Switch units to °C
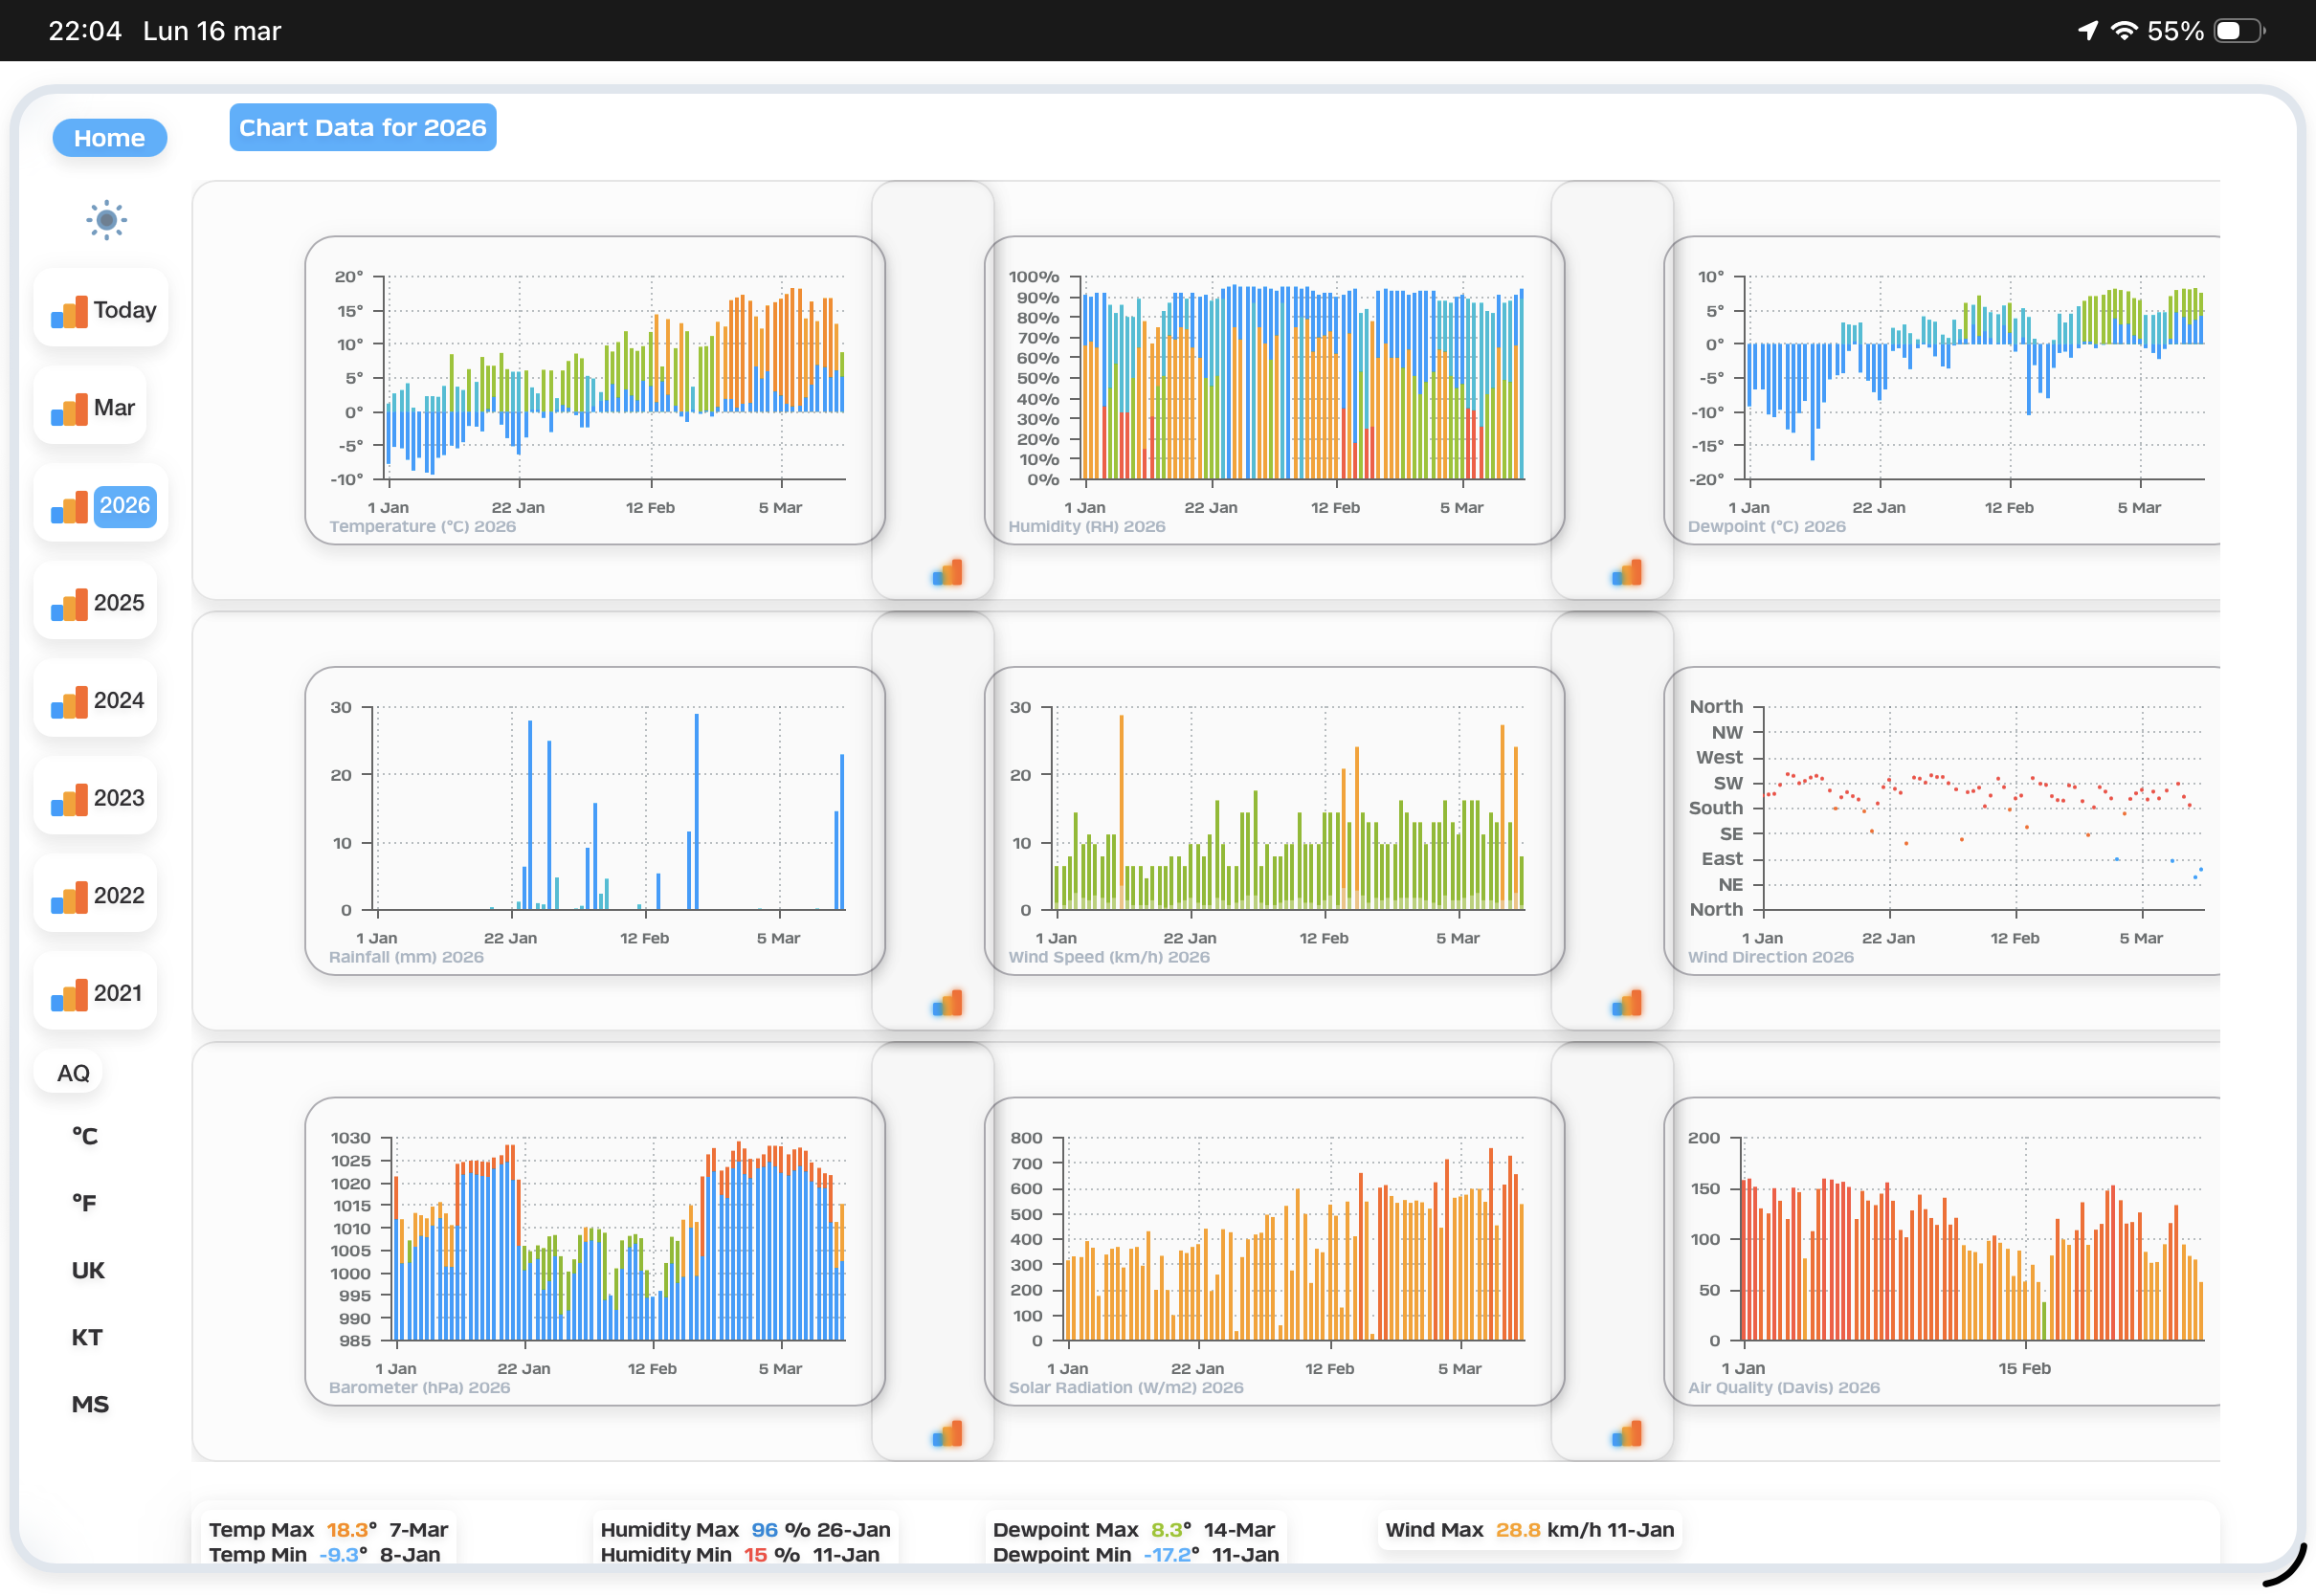 [85, 1136]
